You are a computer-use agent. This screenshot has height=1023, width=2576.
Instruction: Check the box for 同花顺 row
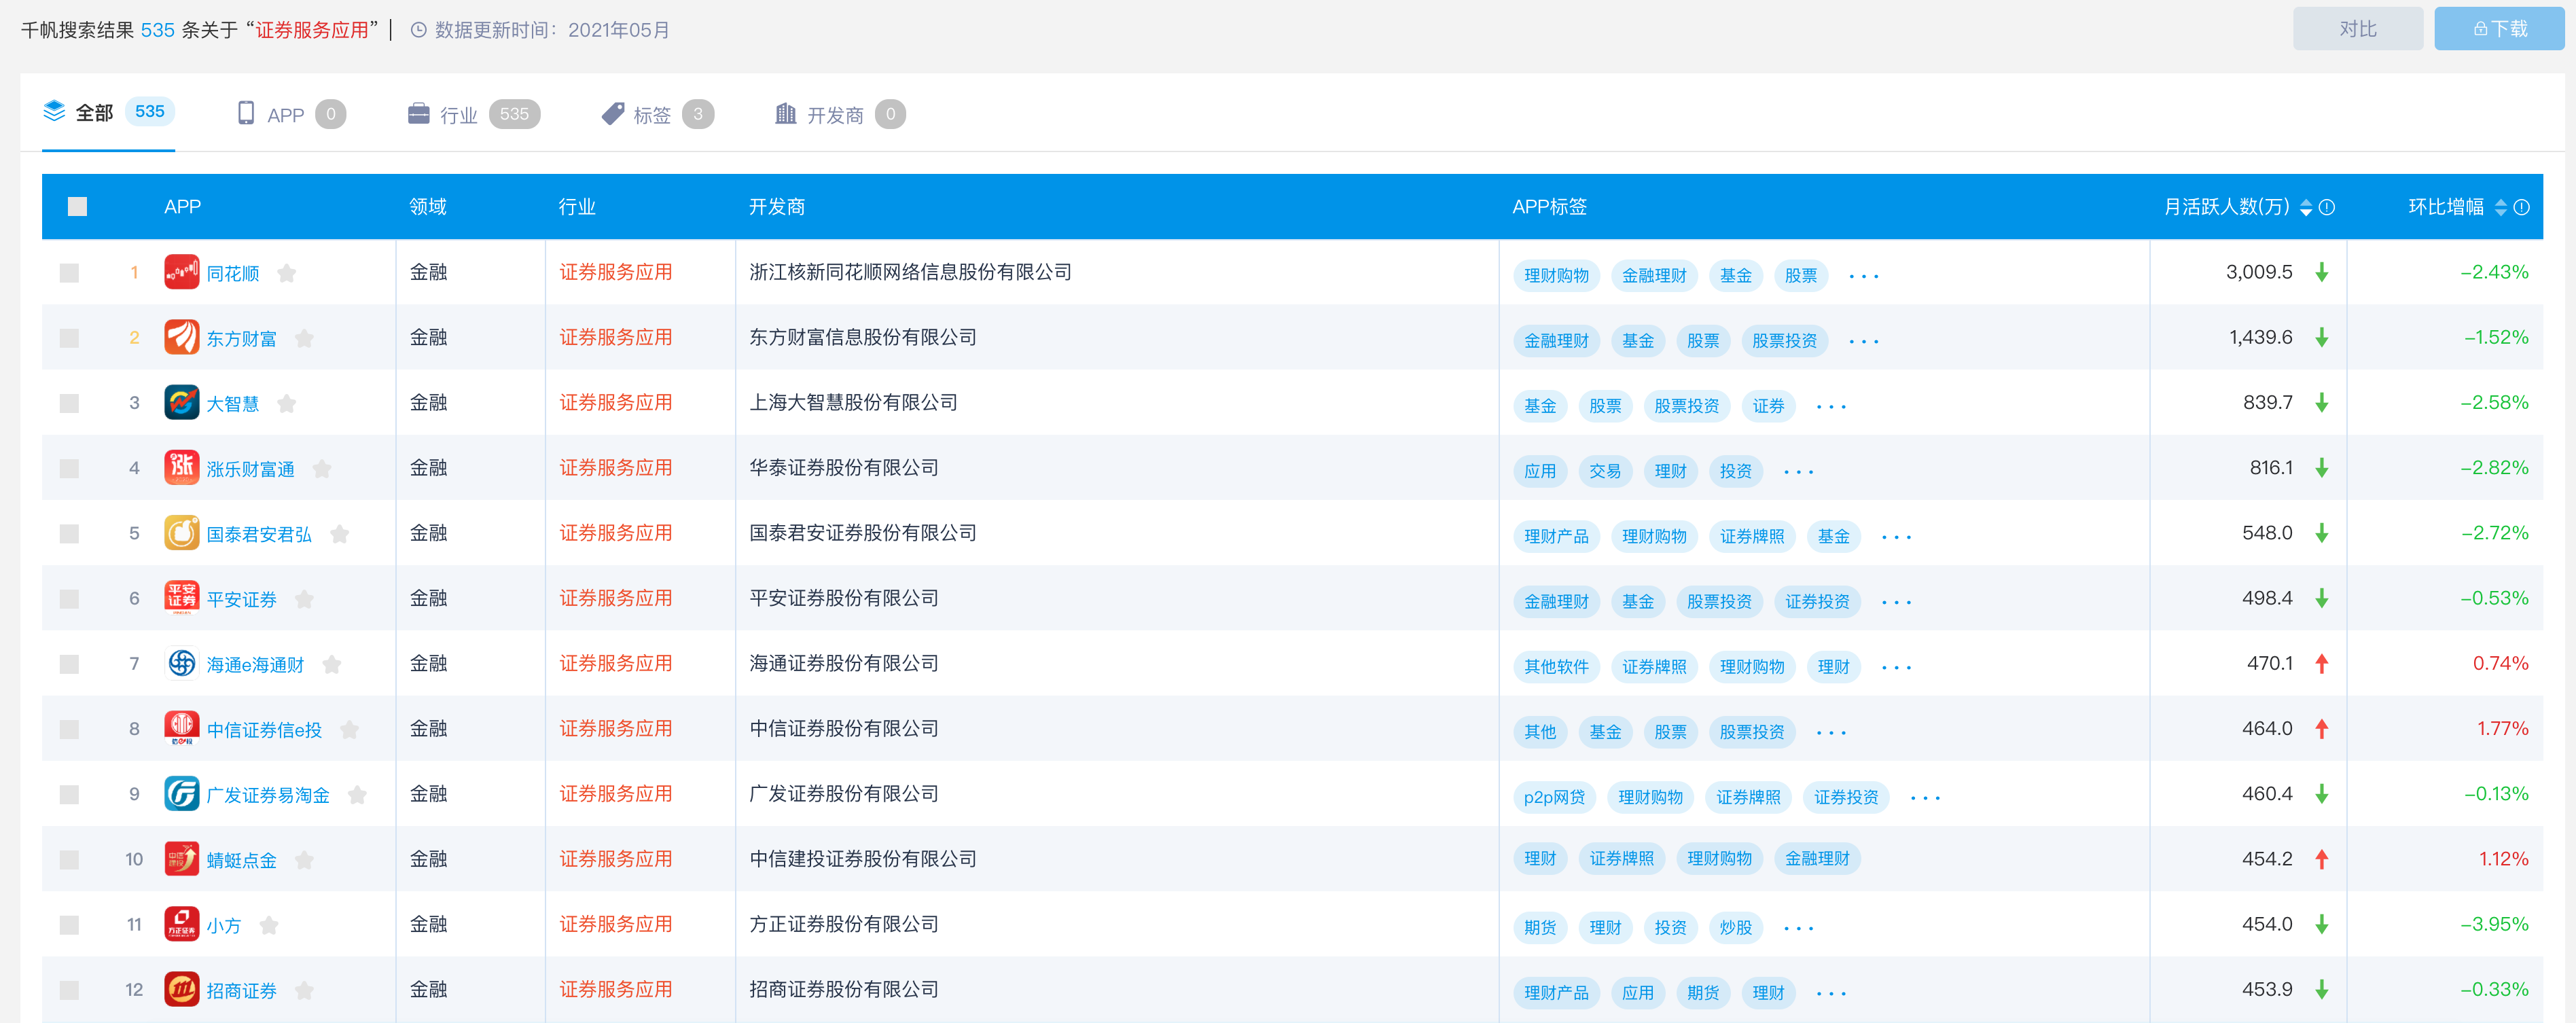pyautogui.click(x=69, y=273)
